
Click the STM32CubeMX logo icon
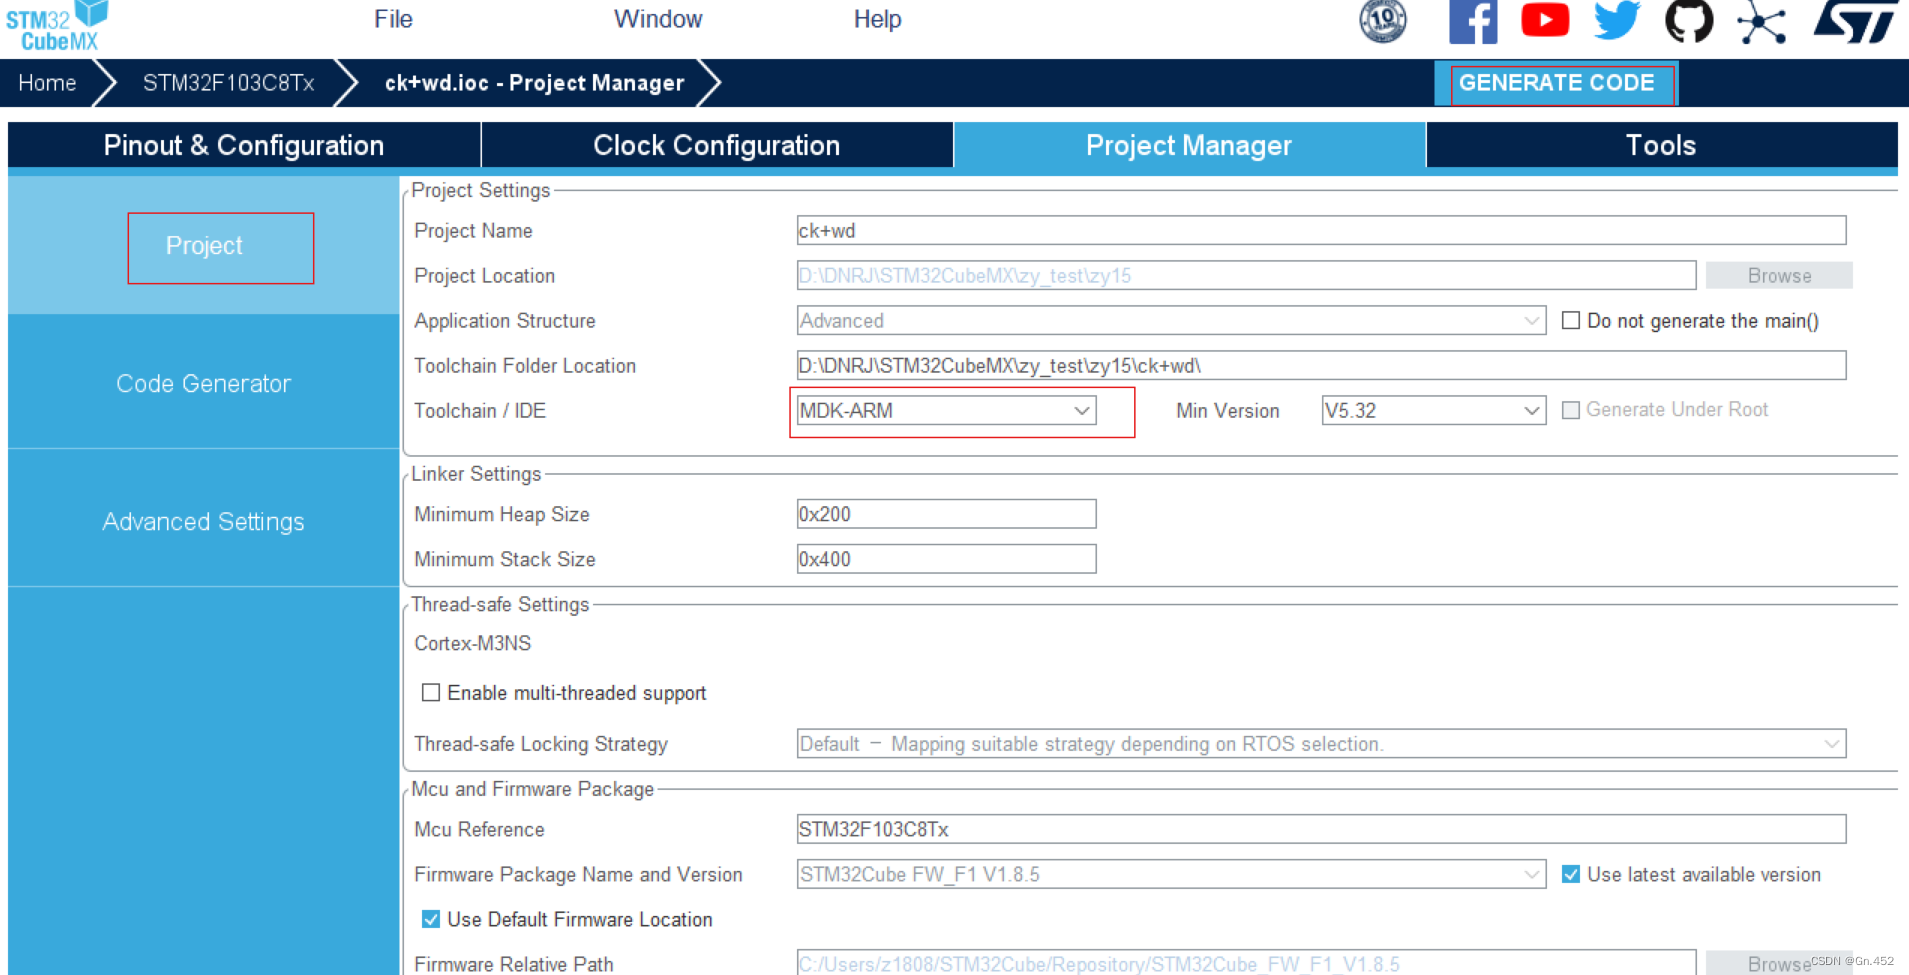57,26
